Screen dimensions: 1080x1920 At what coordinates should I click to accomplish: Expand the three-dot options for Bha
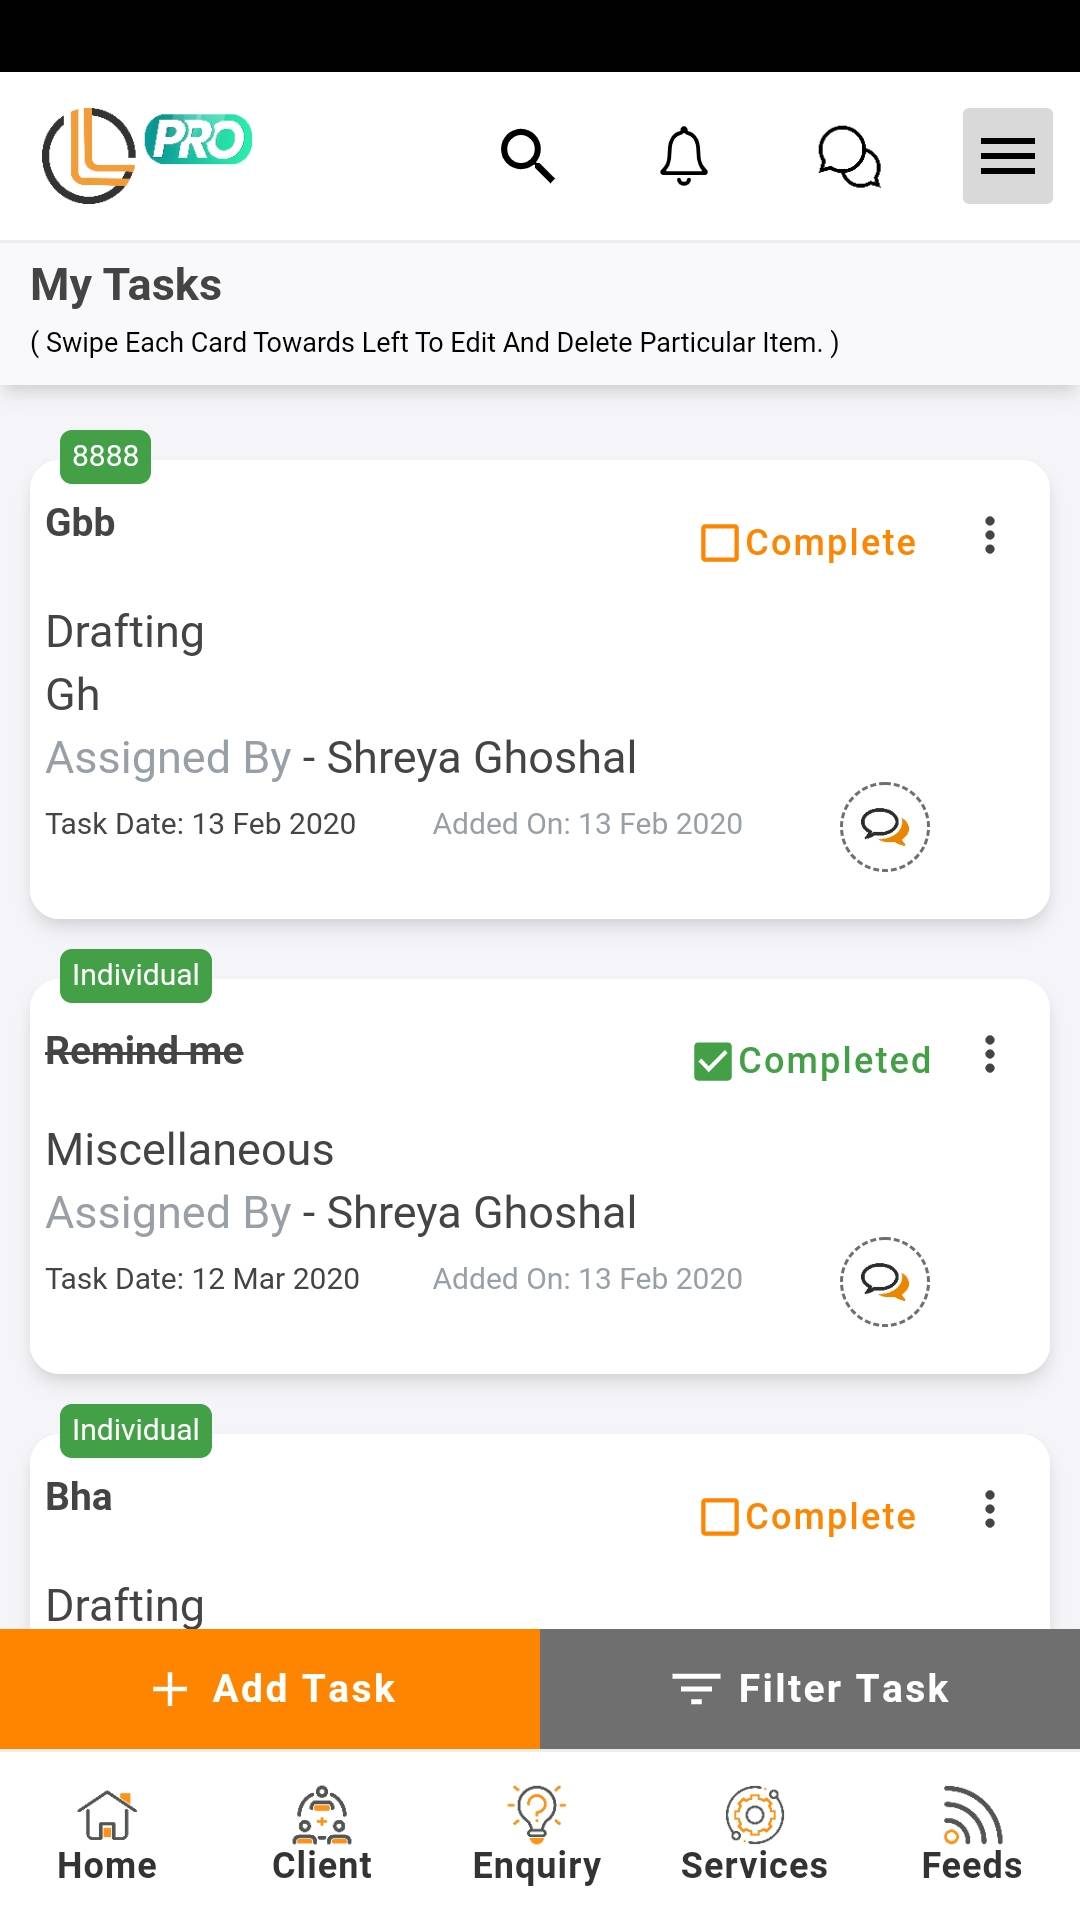tap(990, 1510)
